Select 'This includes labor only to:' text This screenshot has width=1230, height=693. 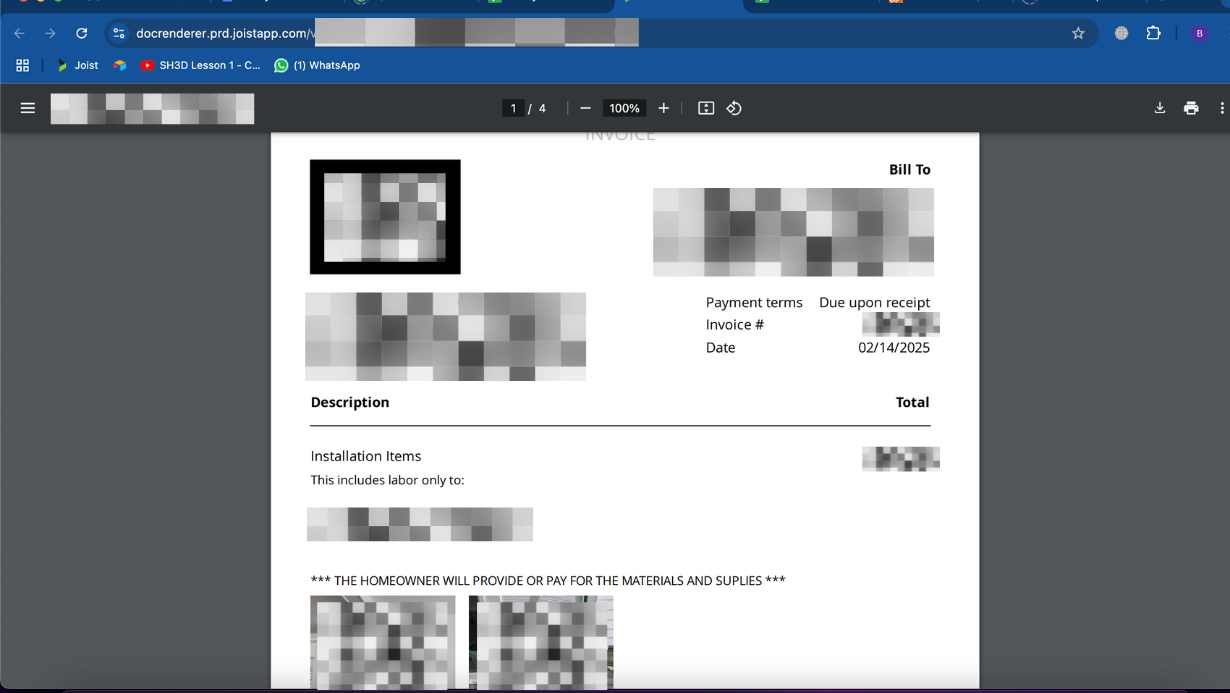[387, 480]
